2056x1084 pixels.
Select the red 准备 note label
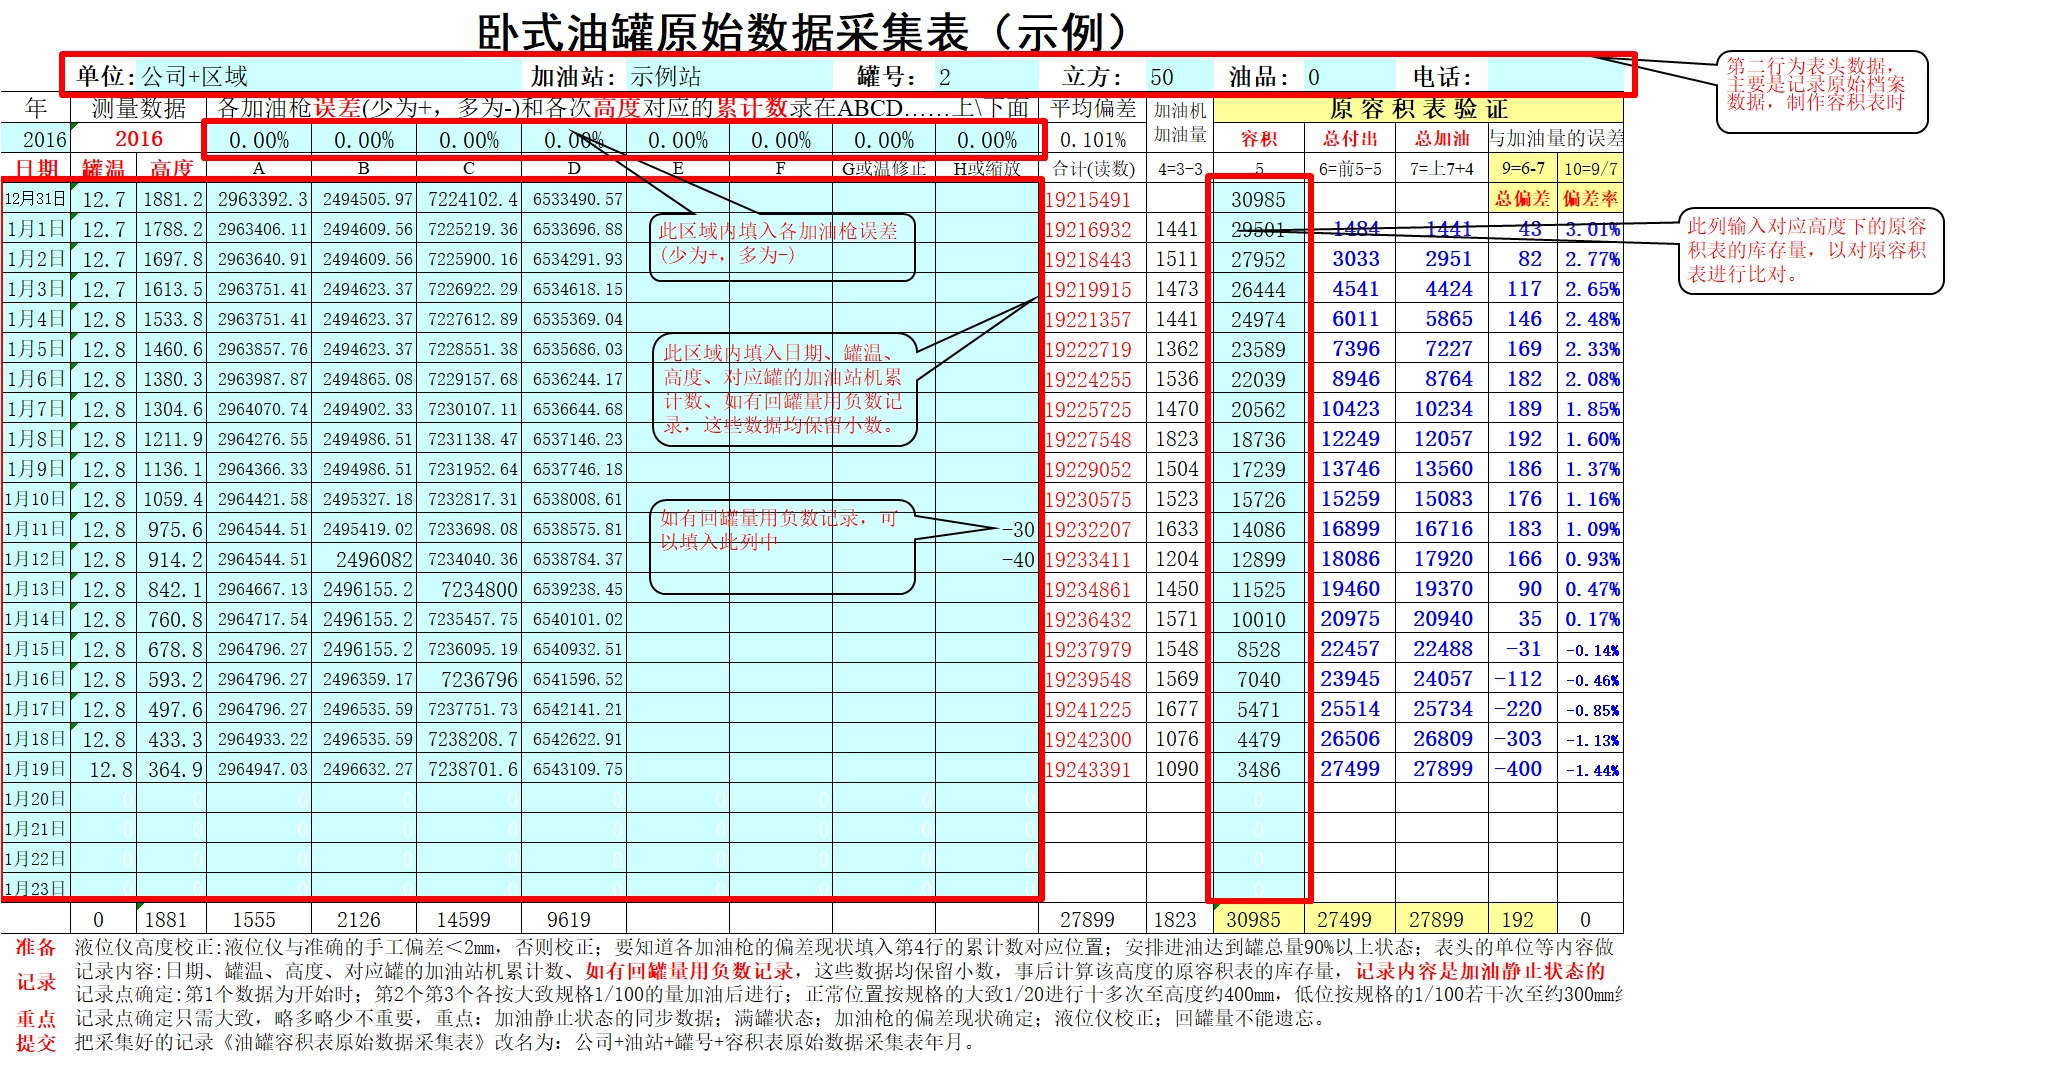(x=36, y=946)
